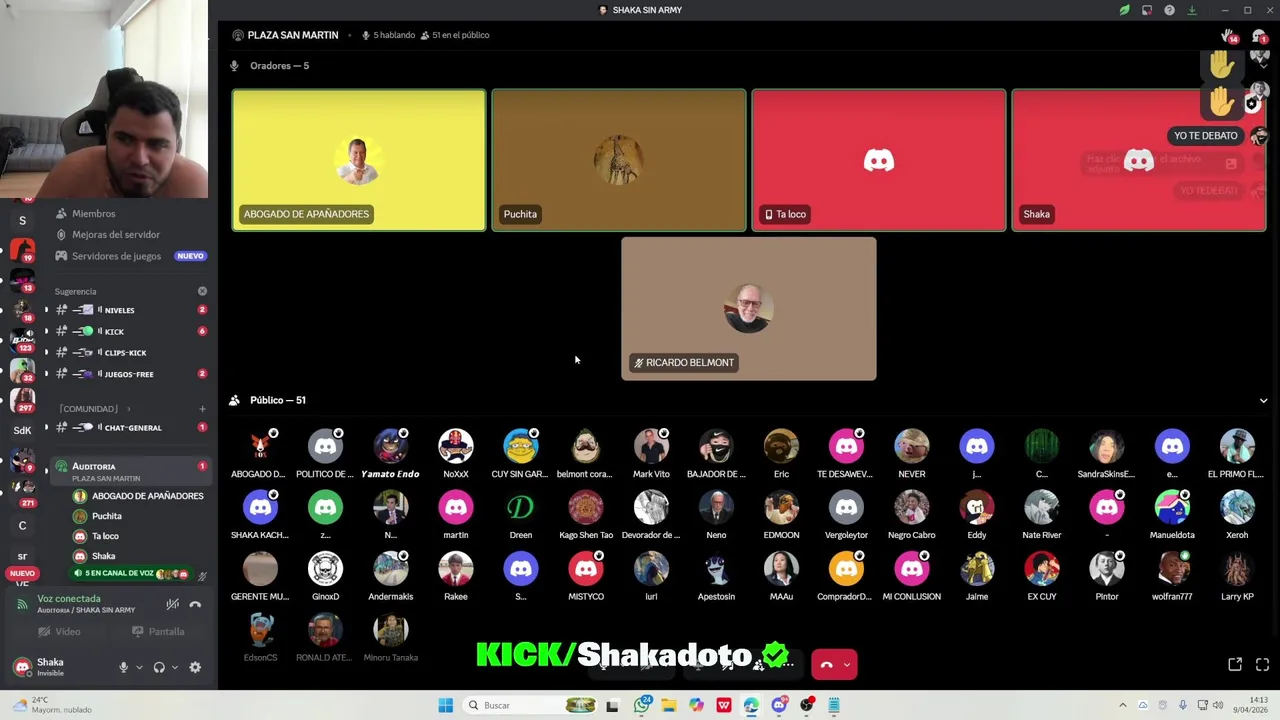The width and height of the screenshot is (1280, 720).
Task: Open dropdown arrow beside red disconnect button
Action: [847, 664]
